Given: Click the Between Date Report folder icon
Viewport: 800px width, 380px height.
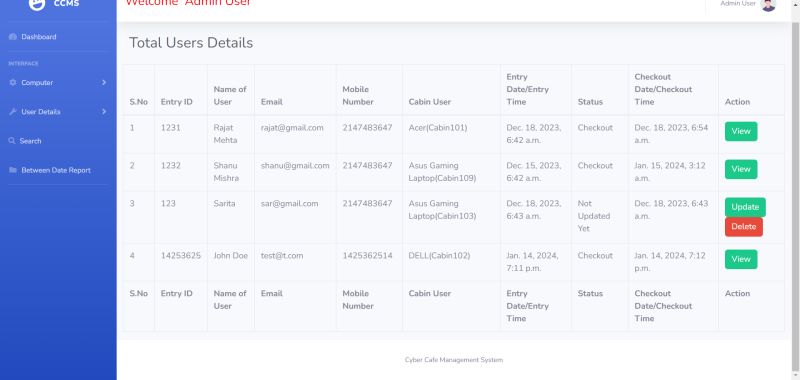Looking at the screenshot, I should point(13,170).
